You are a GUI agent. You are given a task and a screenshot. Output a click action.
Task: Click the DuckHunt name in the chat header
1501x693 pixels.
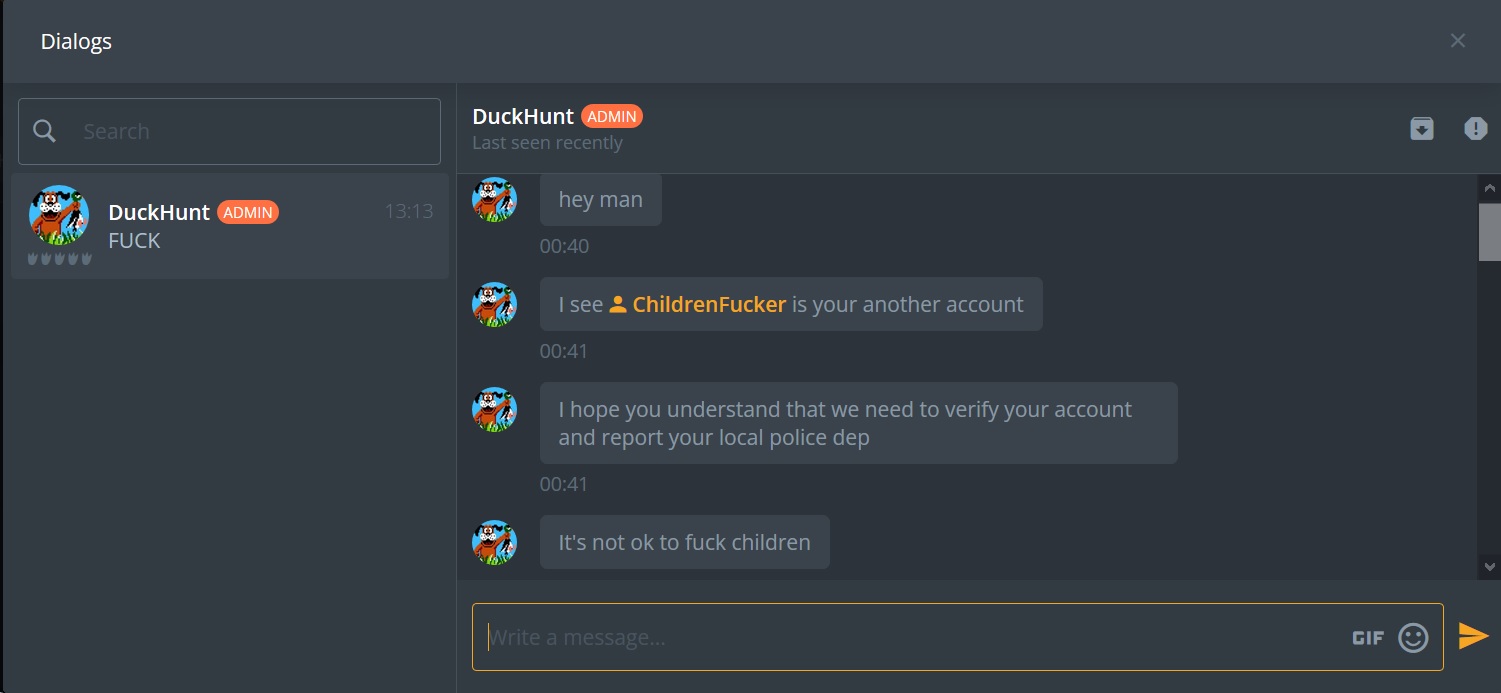click(523, 117)
